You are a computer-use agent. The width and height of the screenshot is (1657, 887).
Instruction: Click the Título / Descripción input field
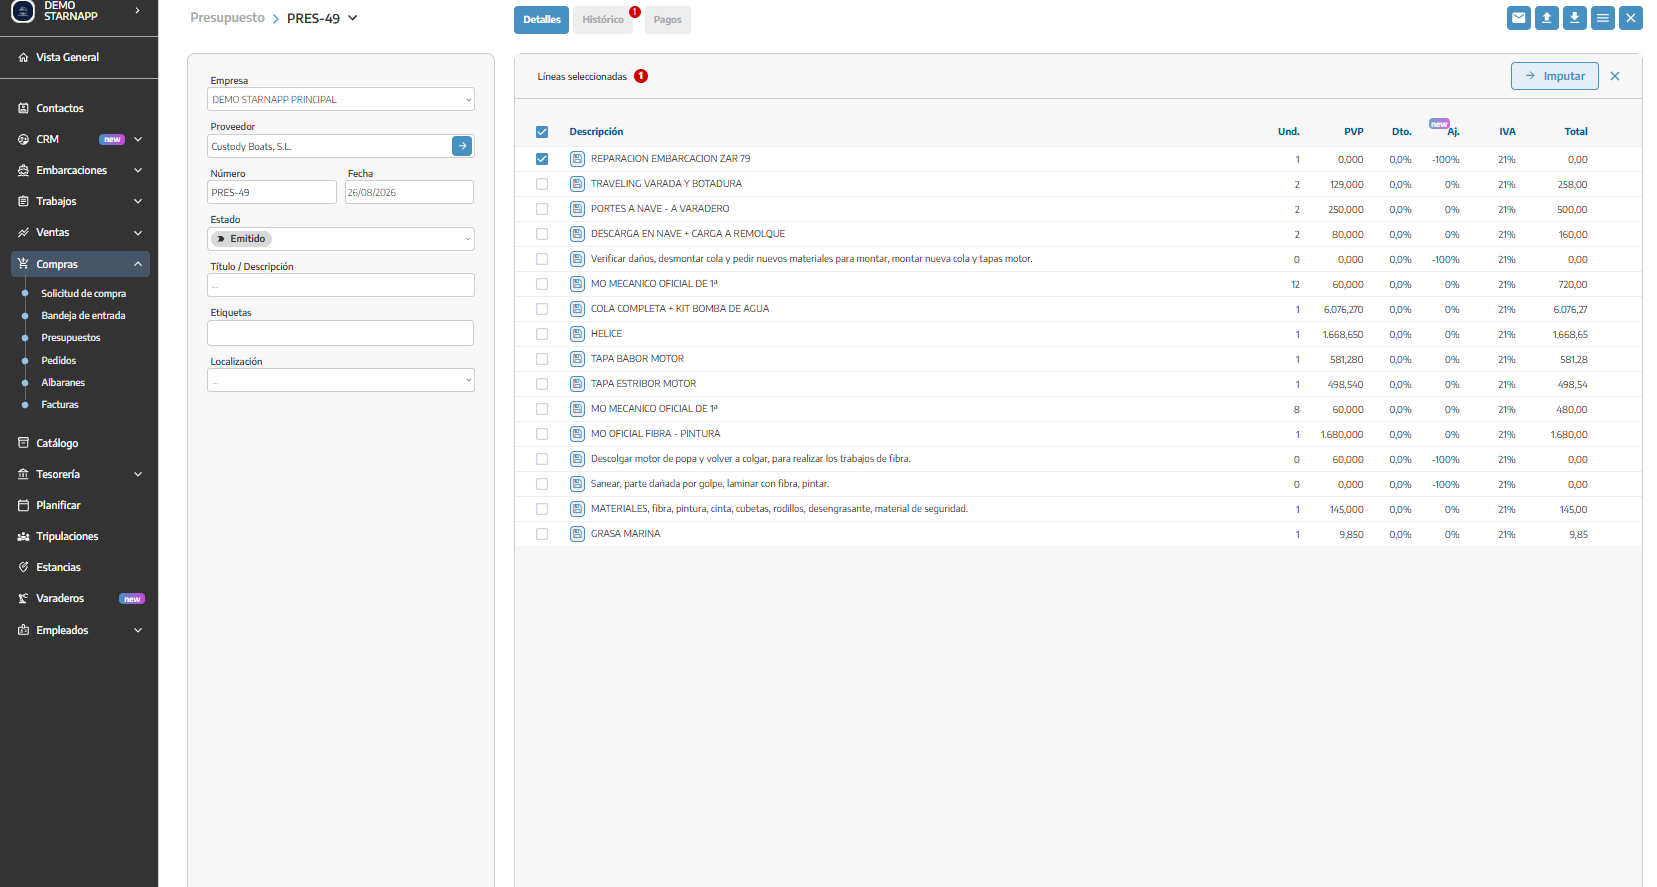click(341, 285)
